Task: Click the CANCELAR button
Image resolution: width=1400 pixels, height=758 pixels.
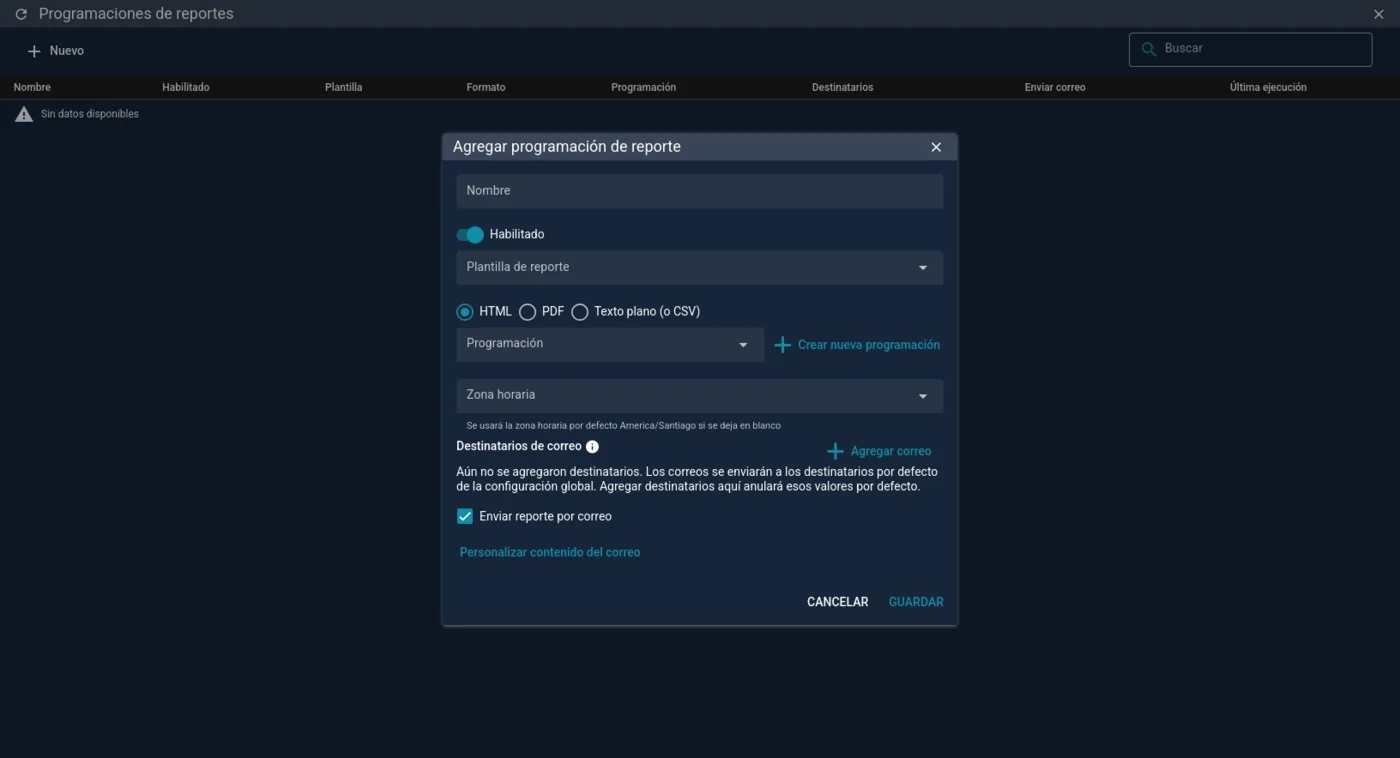Action: pos(838,602)
